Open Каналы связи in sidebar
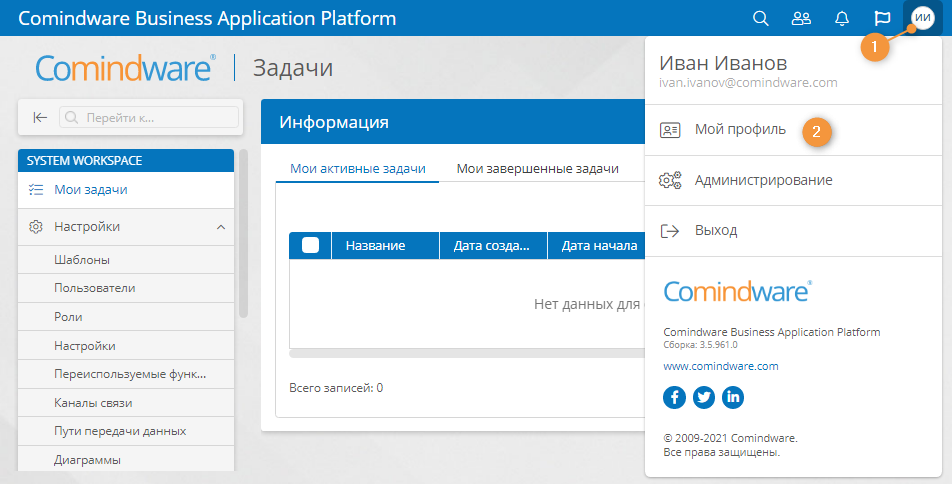Screen dimensions: 952x484 126,403
